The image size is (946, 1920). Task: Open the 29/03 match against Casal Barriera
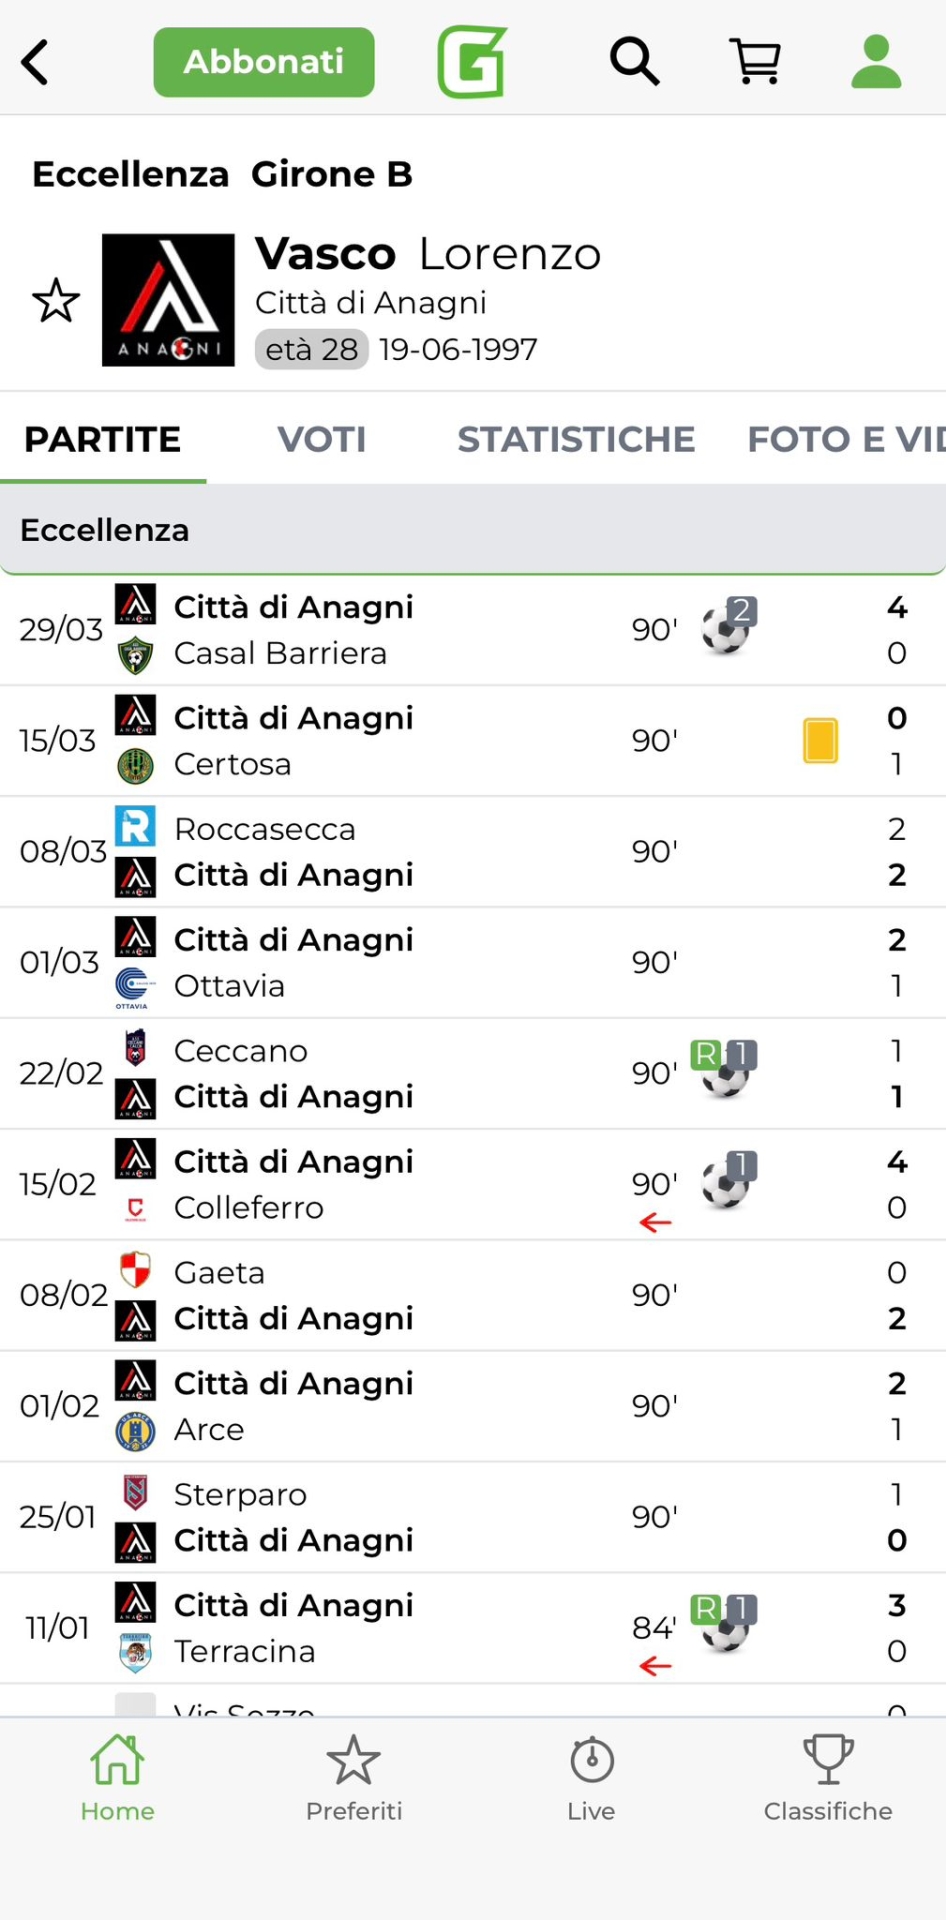(400, 630)
